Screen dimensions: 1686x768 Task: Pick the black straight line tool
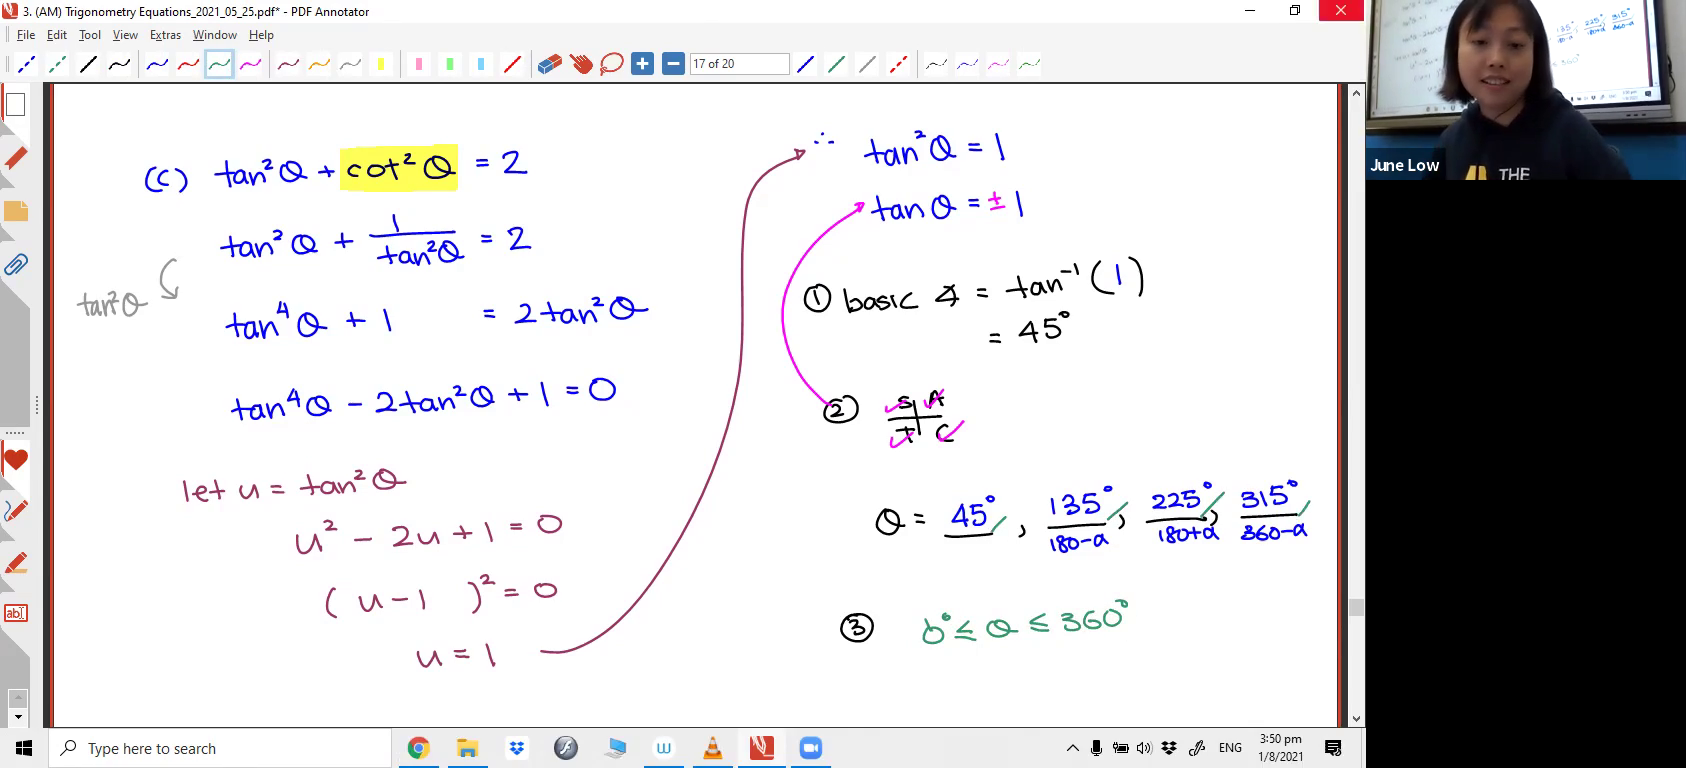coord(89,64)
